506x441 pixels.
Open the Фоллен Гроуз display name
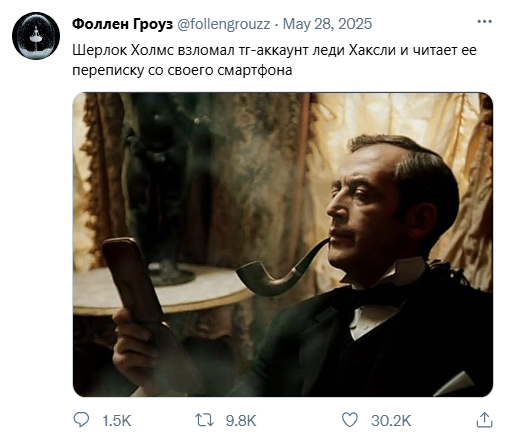coord(122,24)
